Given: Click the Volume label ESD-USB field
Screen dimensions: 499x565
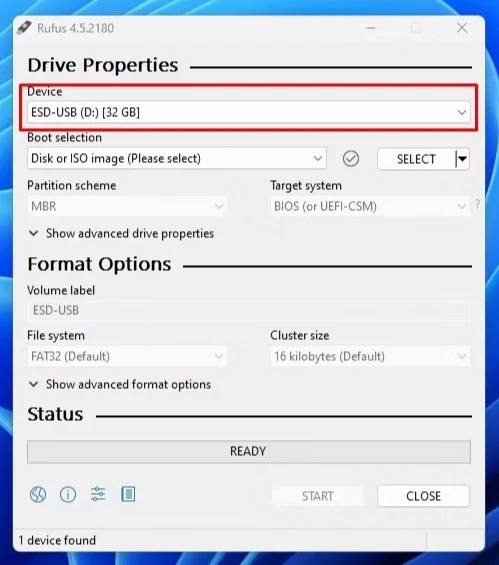Looking at the screenshot, I should 249,310.
